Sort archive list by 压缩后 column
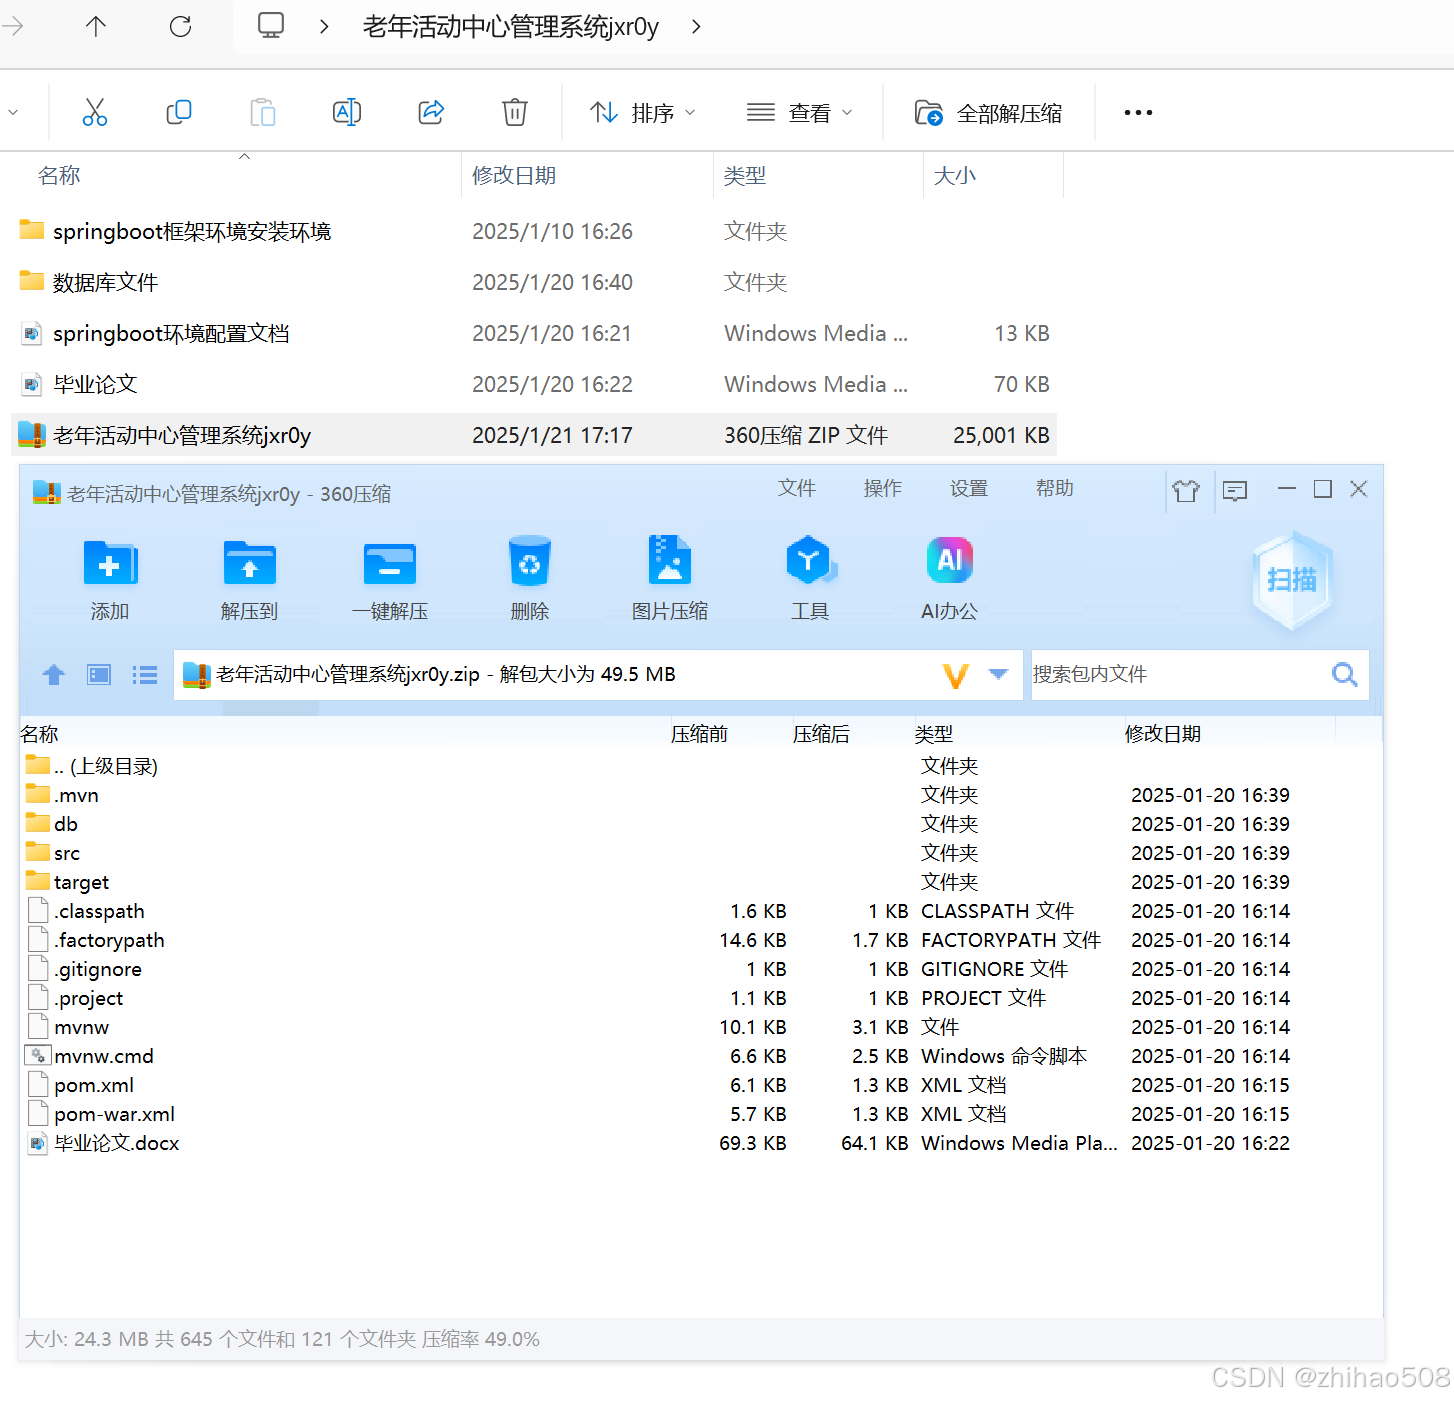1454x1403 pixels. tap(821, 734)
